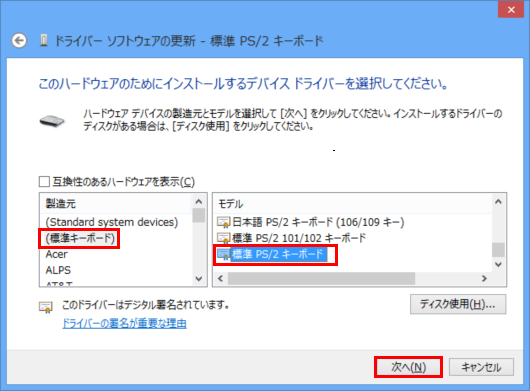
Task: Select ALPS in the manufacturer list
Action: tap(58, 270)
